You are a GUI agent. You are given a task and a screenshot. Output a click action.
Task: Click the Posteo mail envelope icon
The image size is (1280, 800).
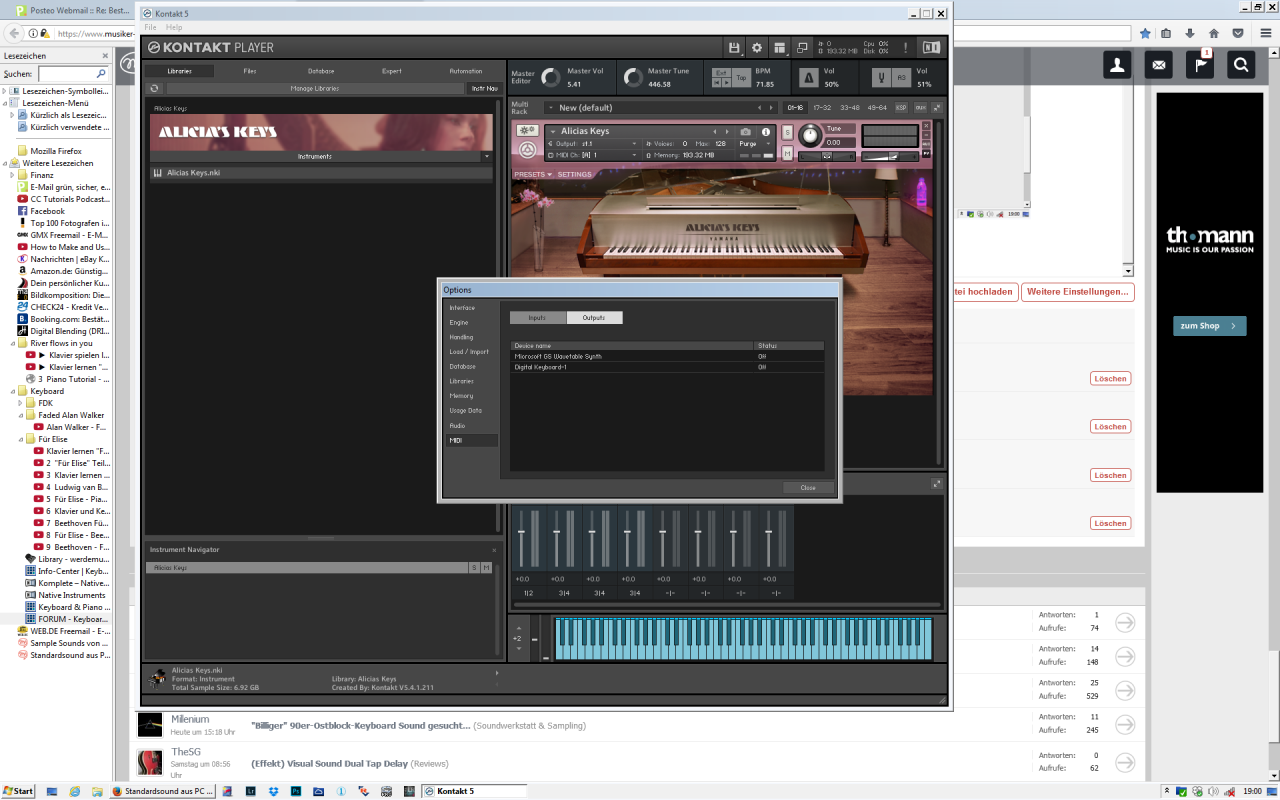coord(1159,65)
